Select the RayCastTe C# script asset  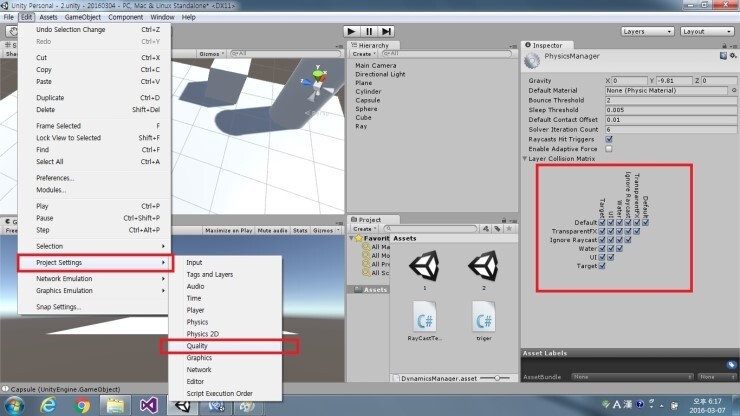click(x=424, y=316)
